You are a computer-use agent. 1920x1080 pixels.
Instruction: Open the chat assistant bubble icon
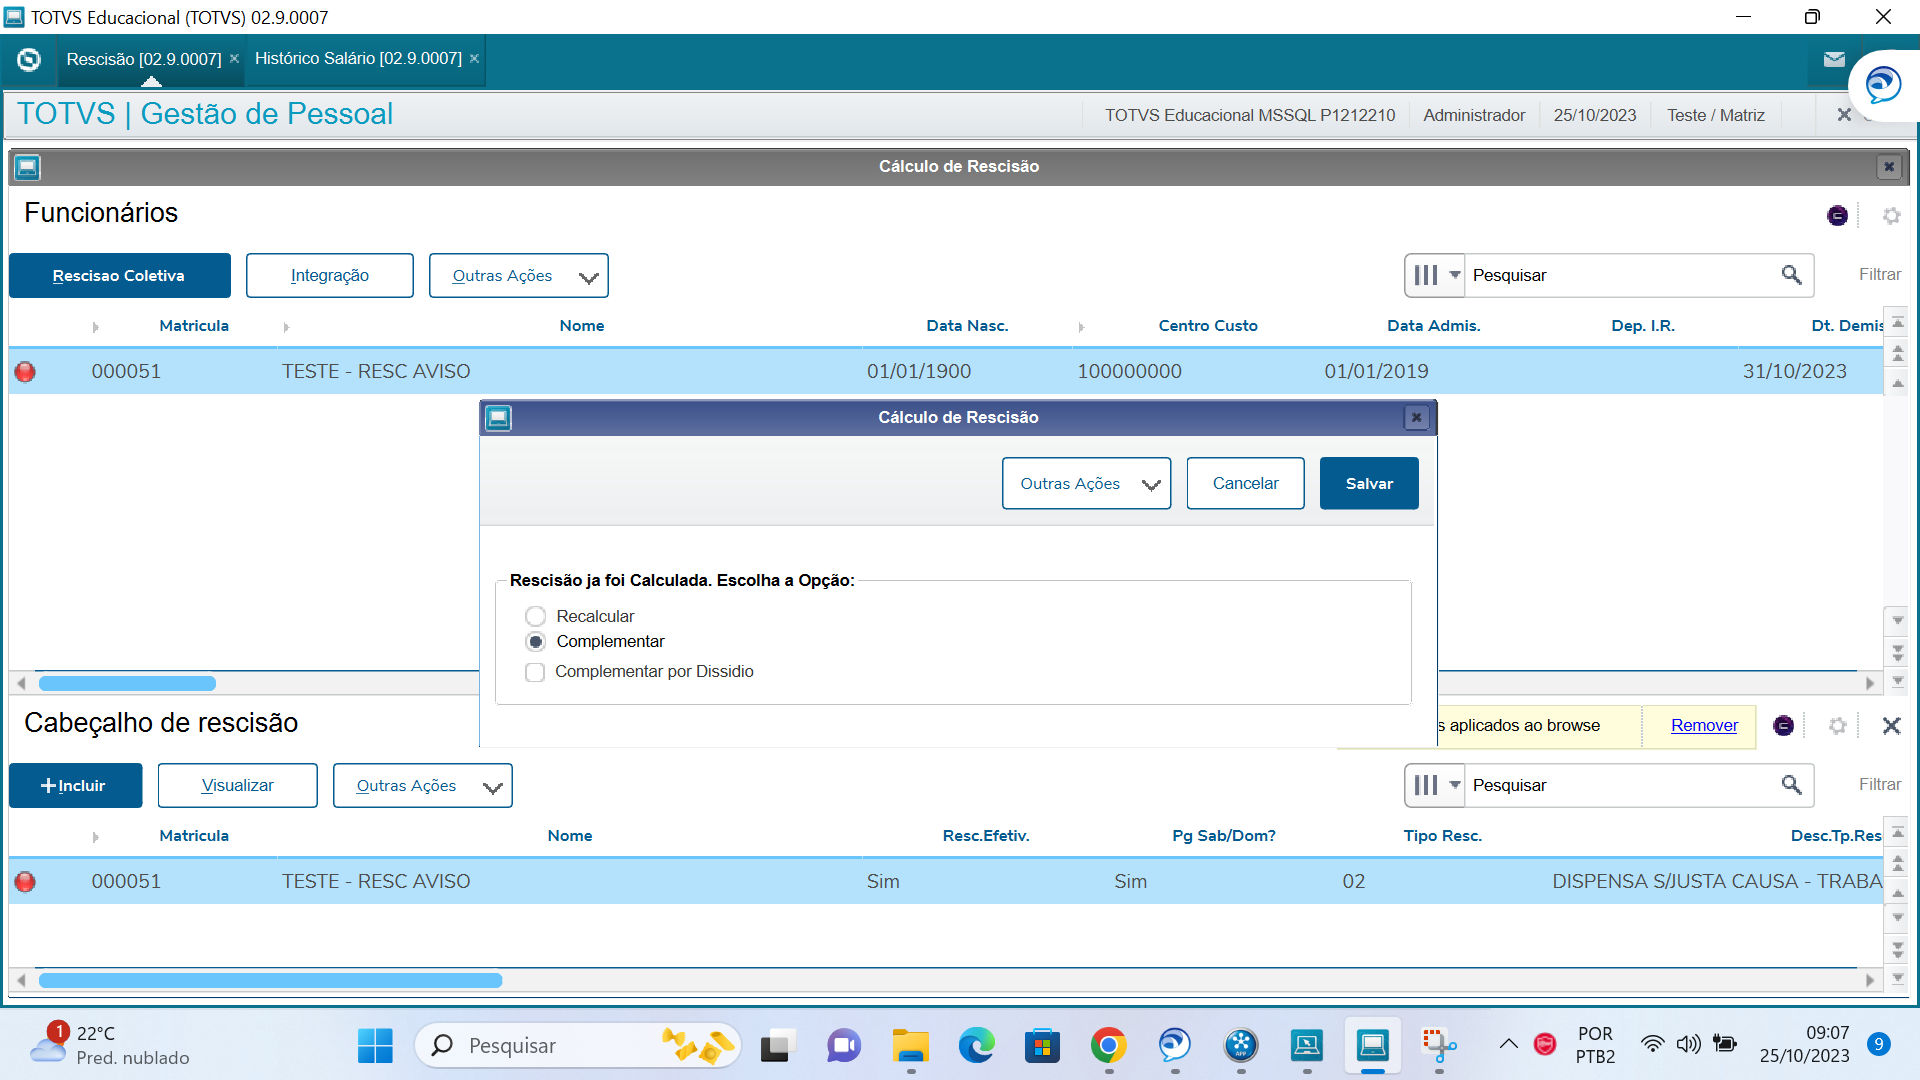pyautogui.click(x=1883, y=85)
